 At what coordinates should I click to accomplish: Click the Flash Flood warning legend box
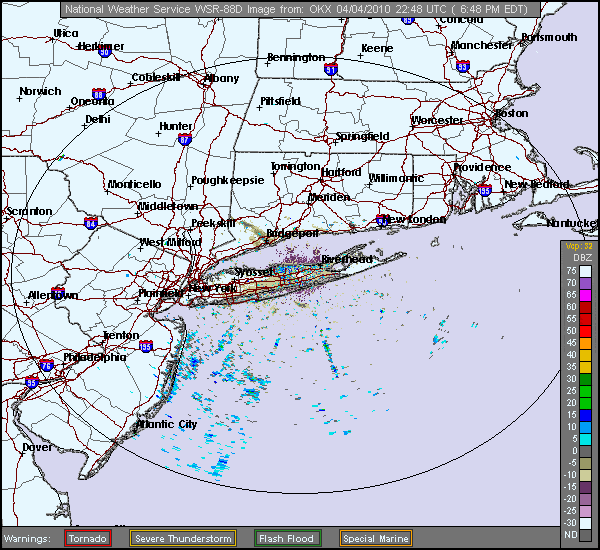pyautogui.click(x=287, y=538)
